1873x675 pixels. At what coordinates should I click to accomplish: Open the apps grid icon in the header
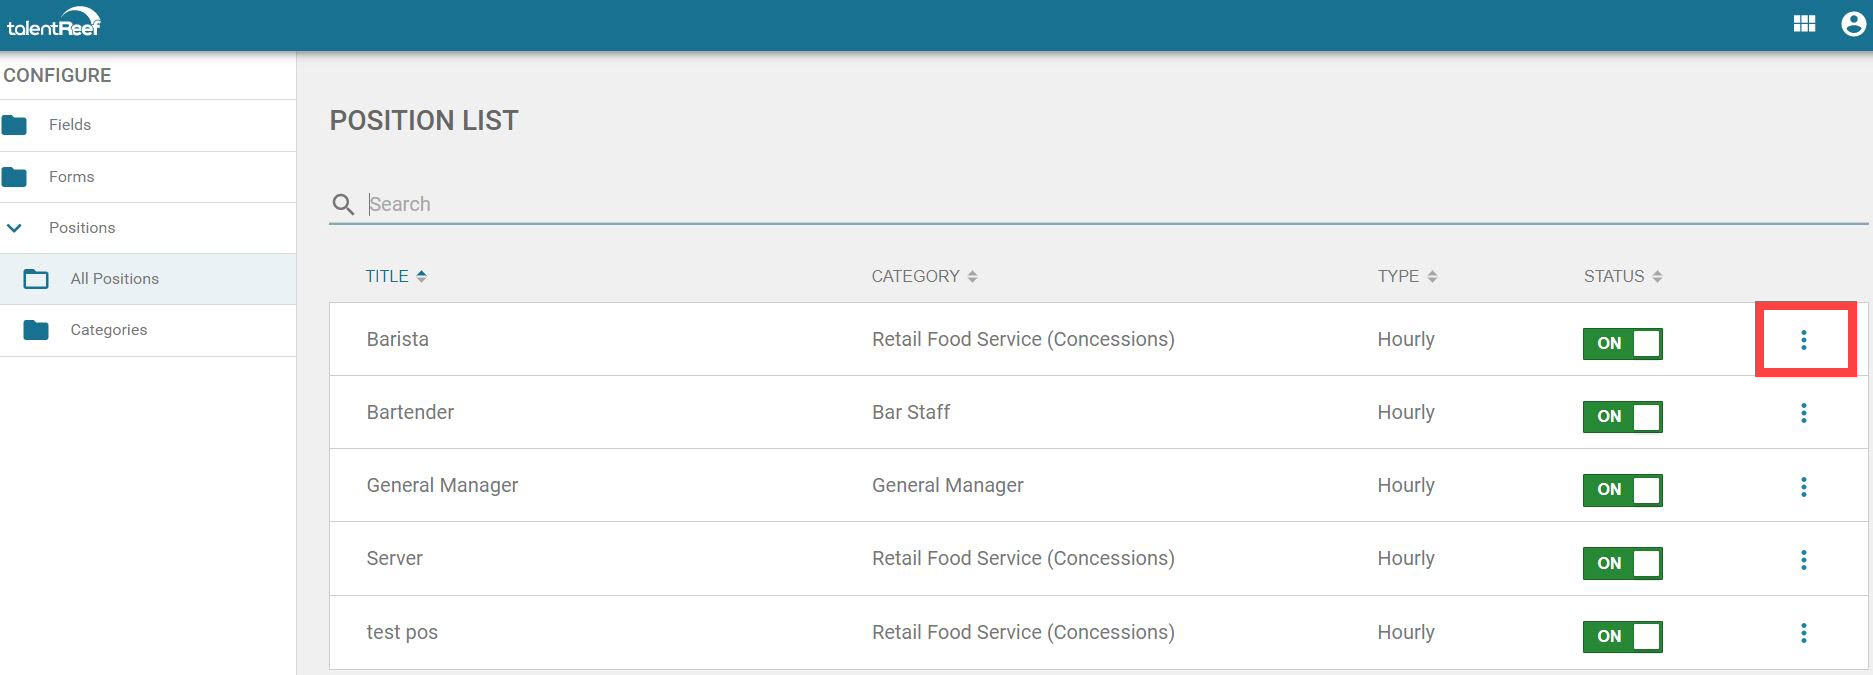pyautogui.click(x=1805, y=22)
